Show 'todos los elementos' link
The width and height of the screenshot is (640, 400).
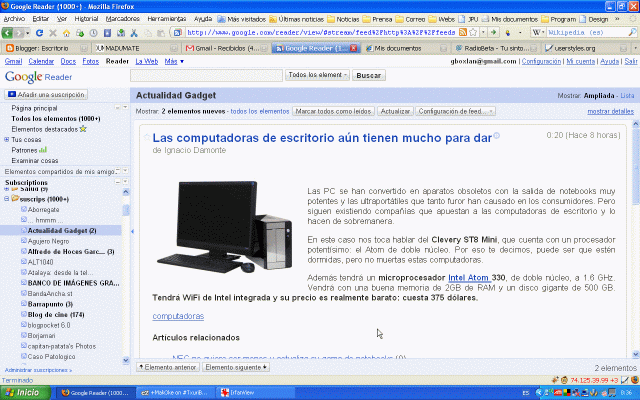(x=260, y=111)
